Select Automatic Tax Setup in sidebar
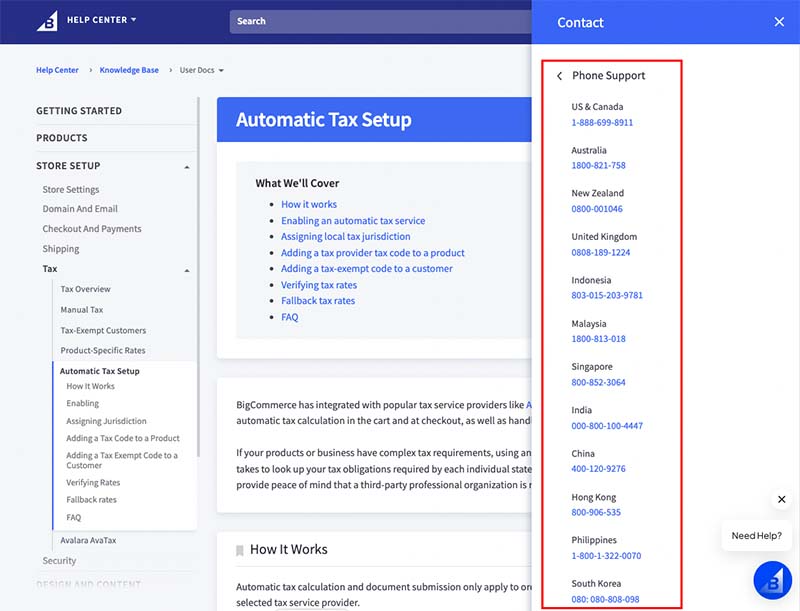Image resolution: width=800 pixels, height=611 pixels. (99, 371)
